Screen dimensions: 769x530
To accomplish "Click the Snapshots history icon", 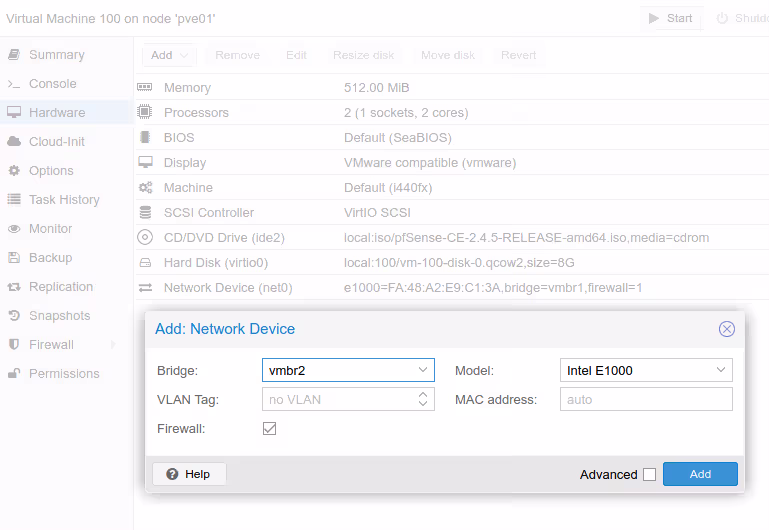I will coord(14,316).
